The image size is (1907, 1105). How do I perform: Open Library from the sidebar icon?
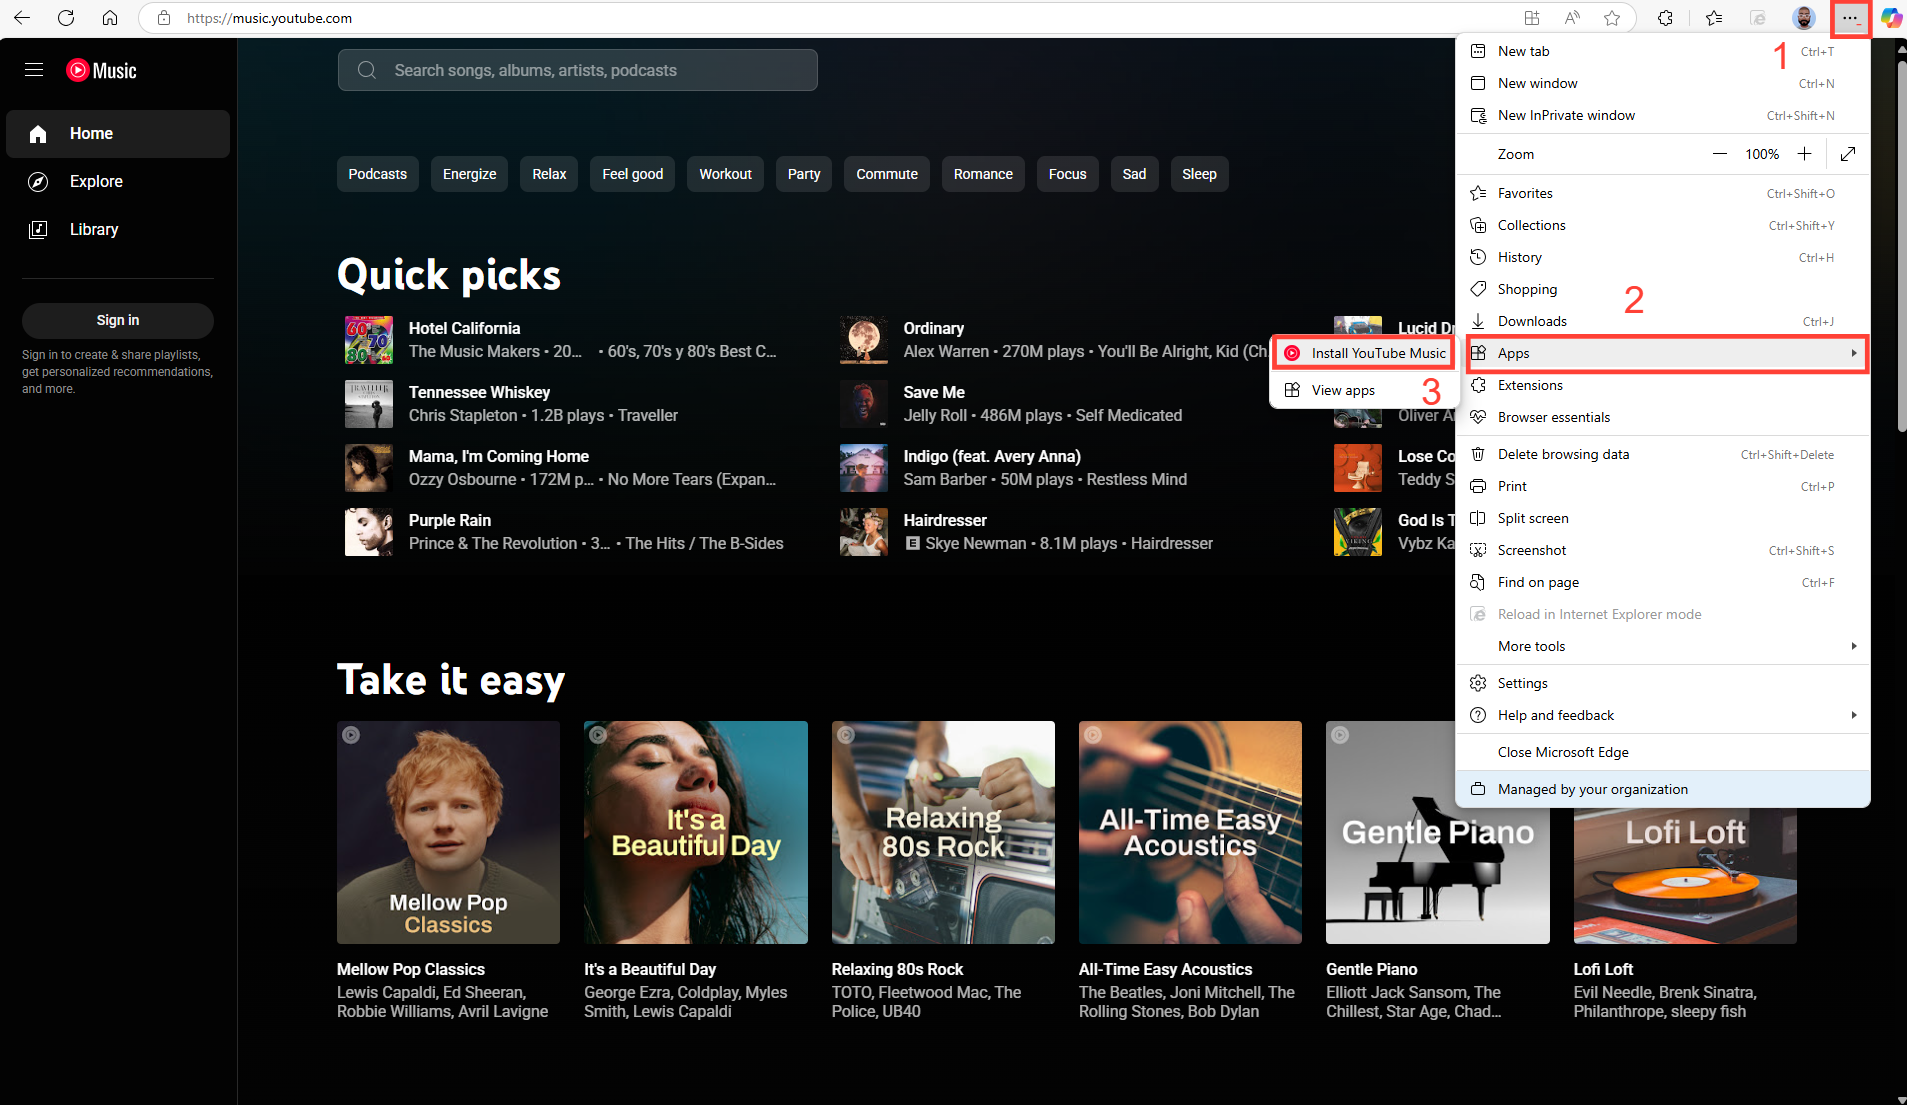pos(37,229)
